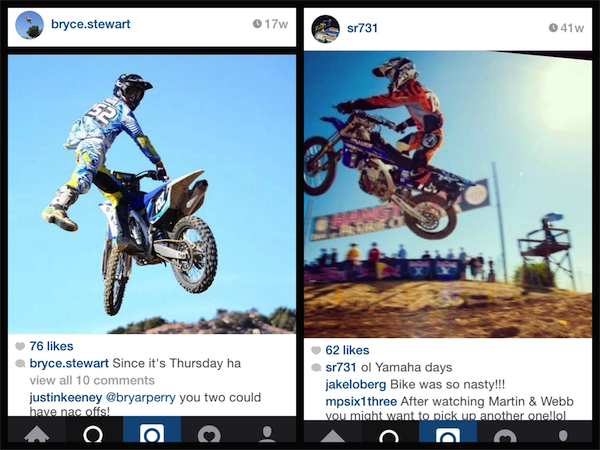Screen dimensions: 600x450
Task: Open profile tab in left screen
Action: pos(267,432)
